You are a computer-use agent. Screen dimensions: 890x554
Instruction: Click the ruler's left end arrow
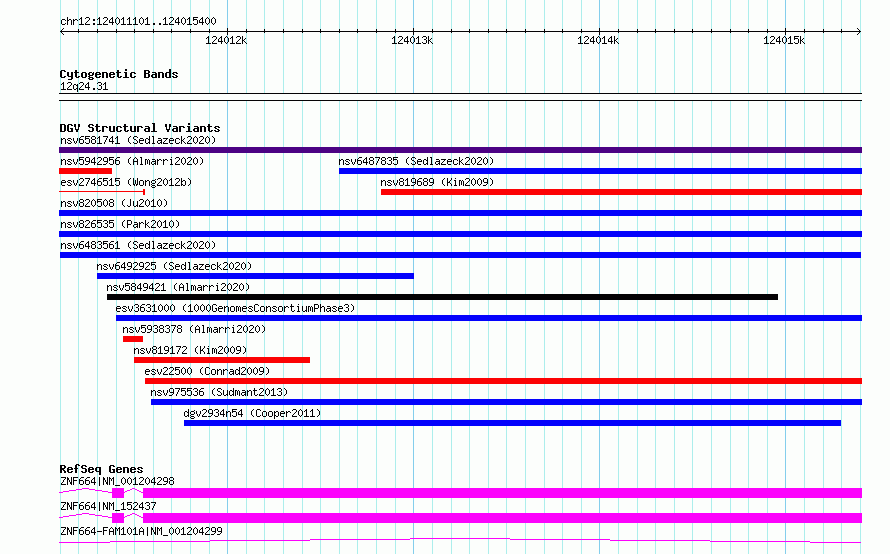point(62,32)
